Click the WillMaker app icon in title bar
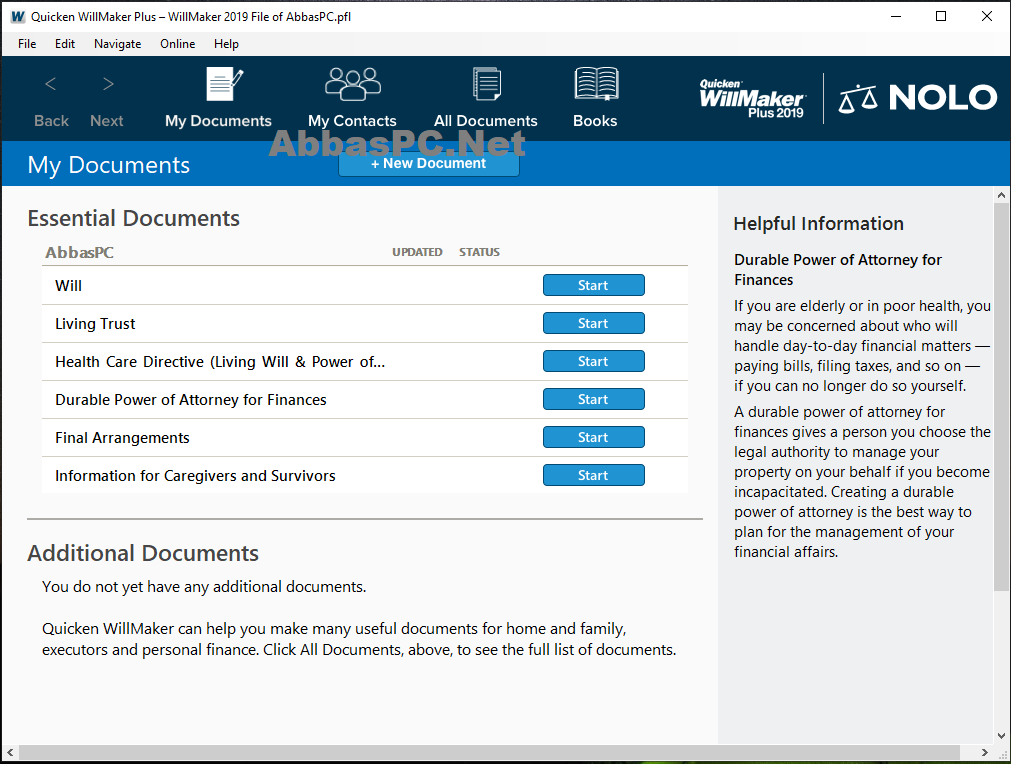Viewport: 1011px width, 764px height. click(17, 17)
